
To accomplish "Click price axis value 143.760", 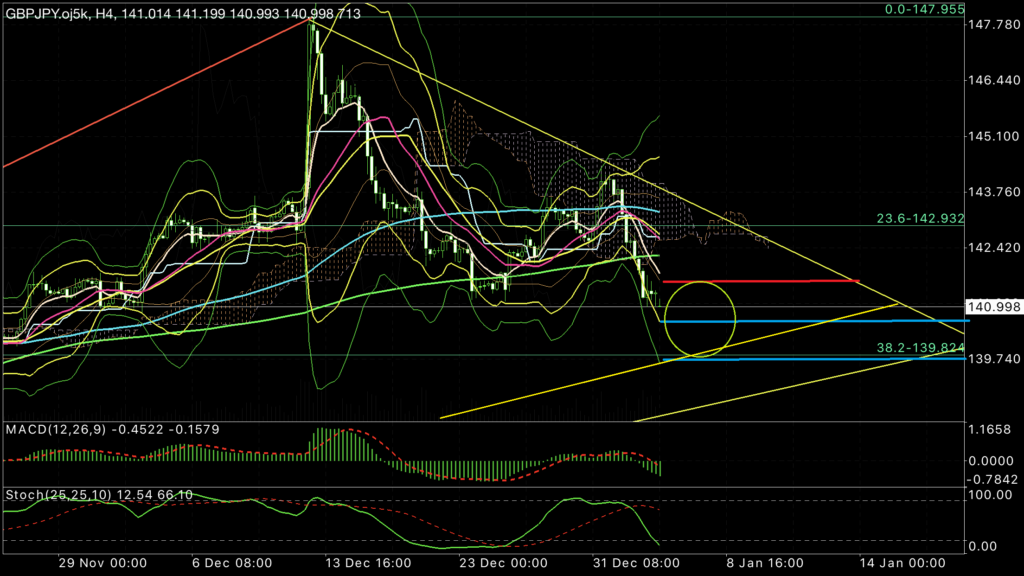I will [x=993, y=192].
